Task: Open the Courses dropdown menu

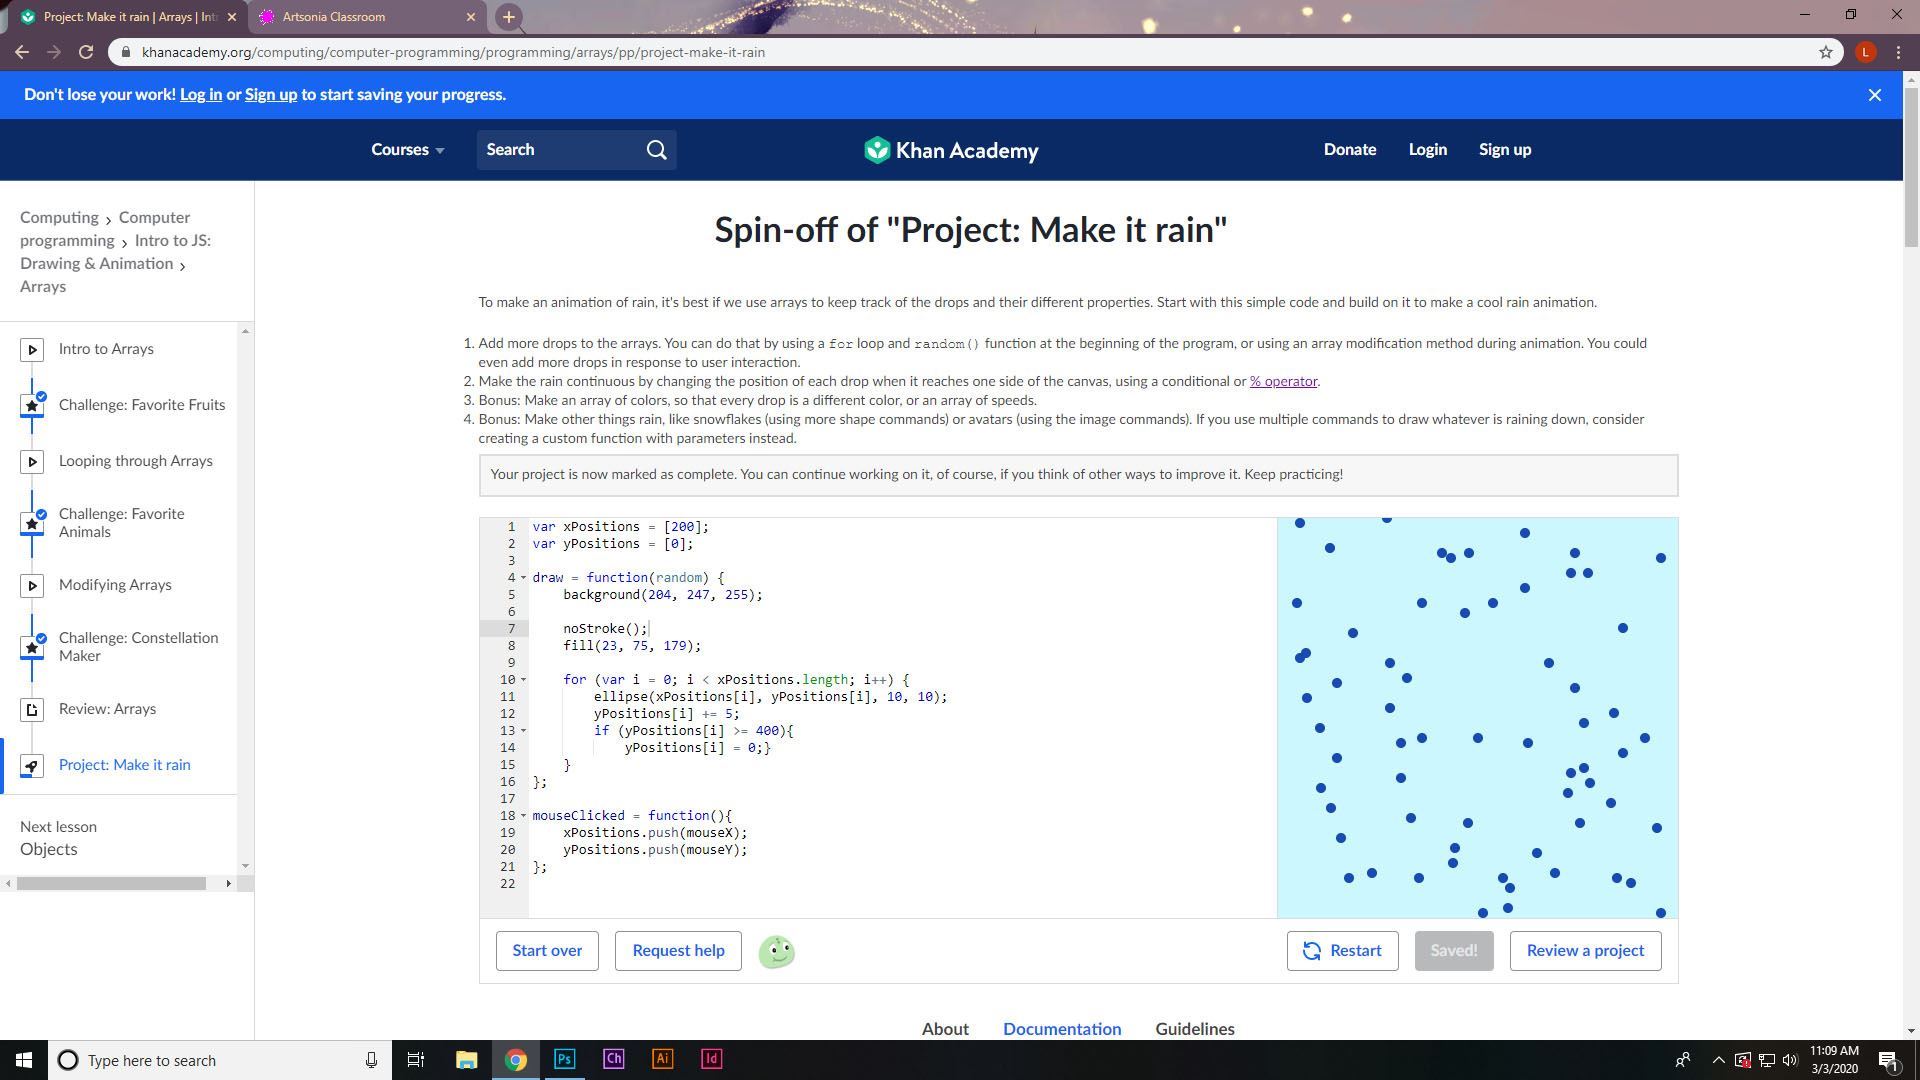Action: click(x=407, y=150)
